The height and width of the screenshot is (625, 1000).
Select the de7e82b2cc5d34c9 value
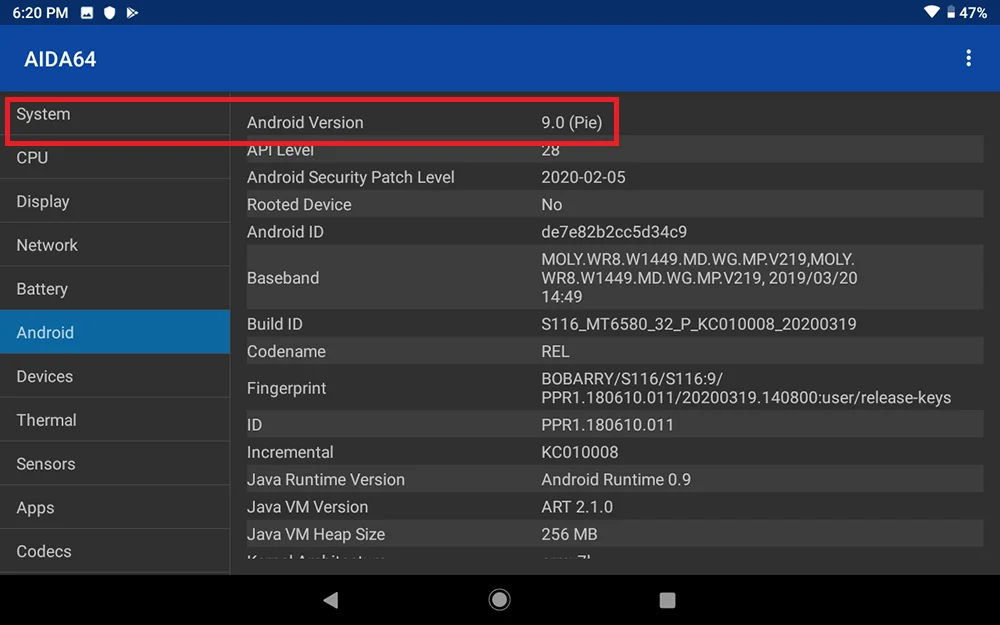pos(614,232)
